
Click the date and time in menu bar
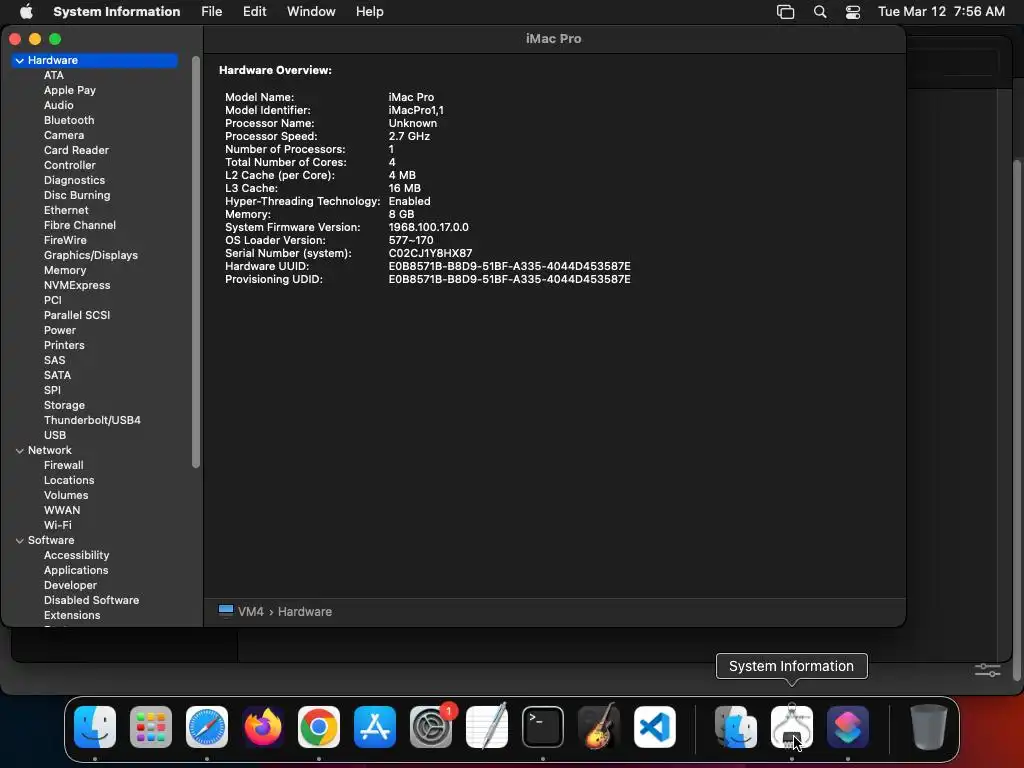pyautogui.click(x=941, y=11)
